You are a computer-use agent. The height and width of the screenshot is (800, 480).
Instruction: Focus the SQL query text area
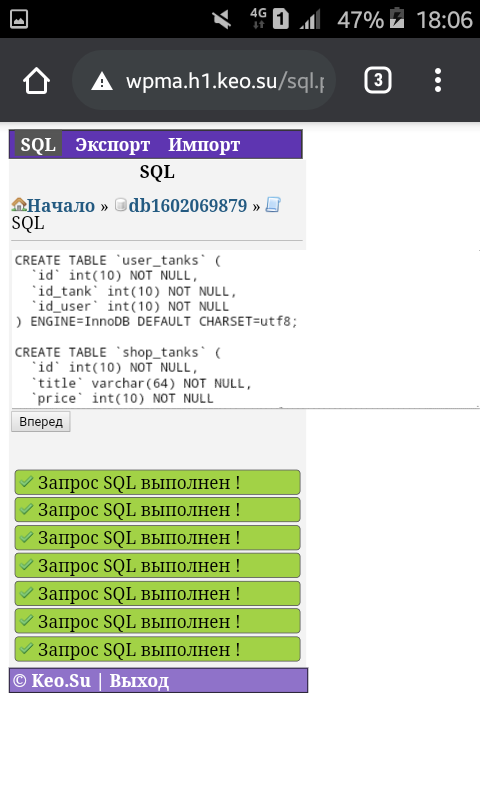[245, 329]
